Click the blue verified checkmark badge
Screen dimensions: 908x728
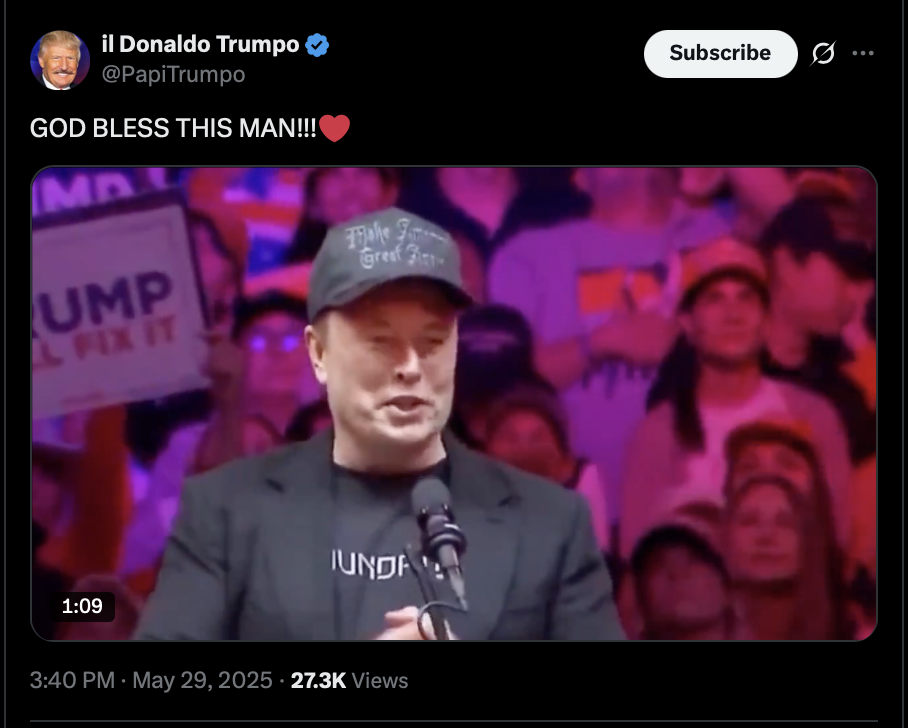(317, 45)
